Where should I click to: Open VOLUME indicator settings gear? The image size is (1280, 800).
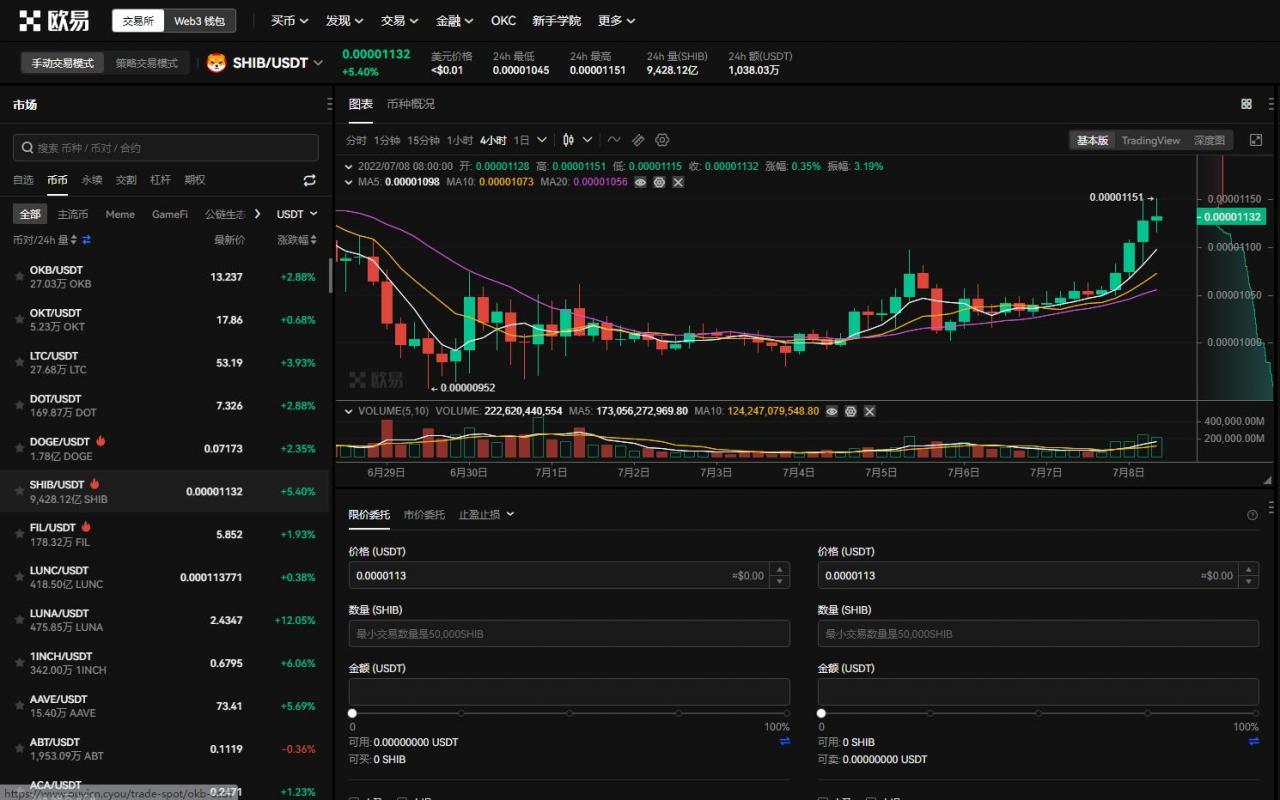[x=850, y=411]
